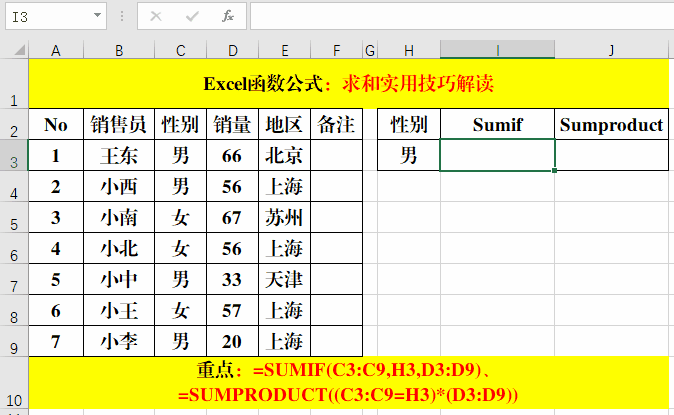Click the '备注' header cell
The image size is (674, 415).
tap(337, 124)
